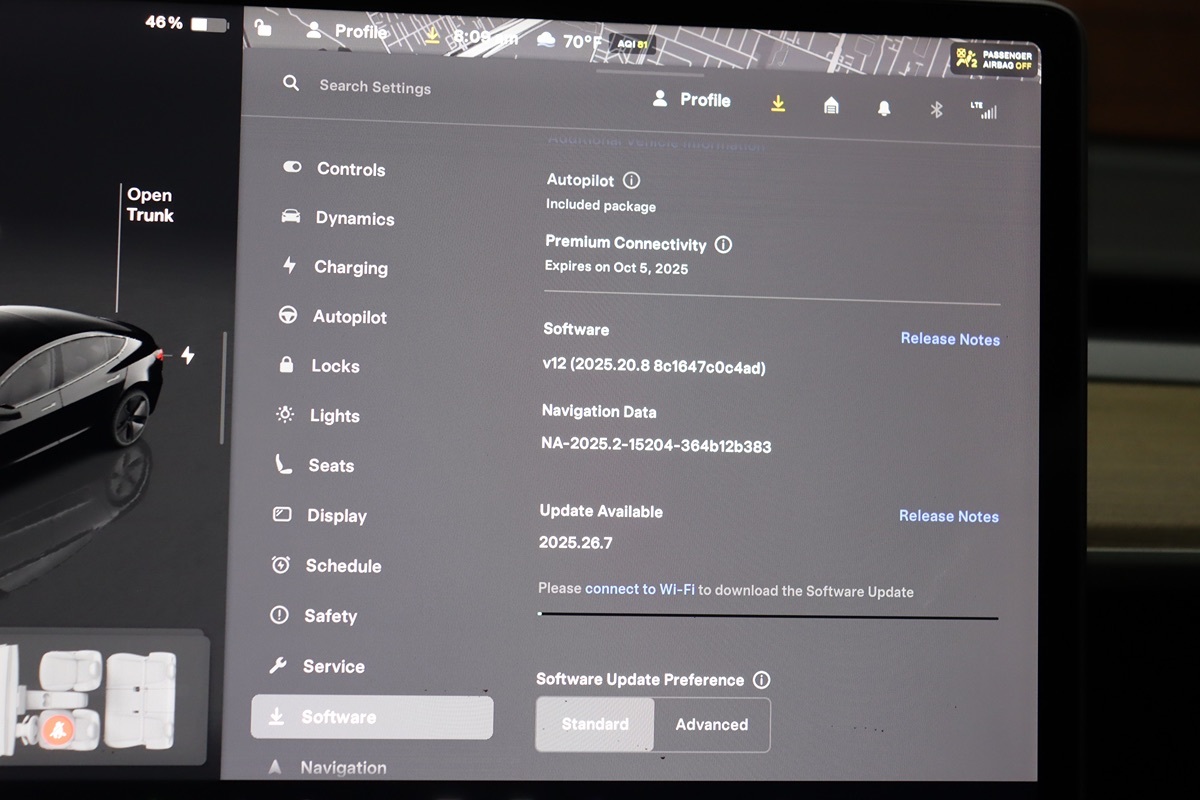
Task: Select Standard software update preference
Action: 595,724
